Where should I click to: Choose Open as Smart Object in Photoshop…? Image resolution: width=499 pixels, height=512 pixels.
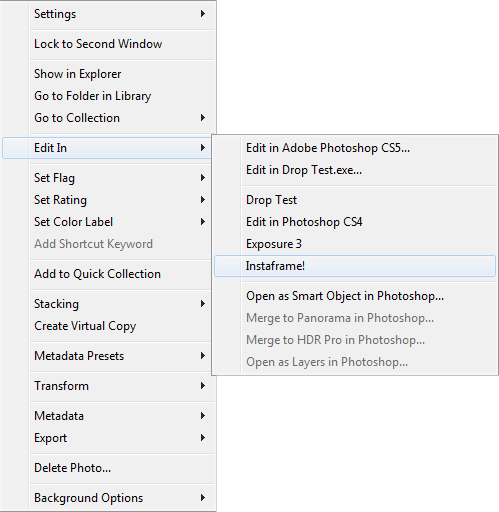355,296
